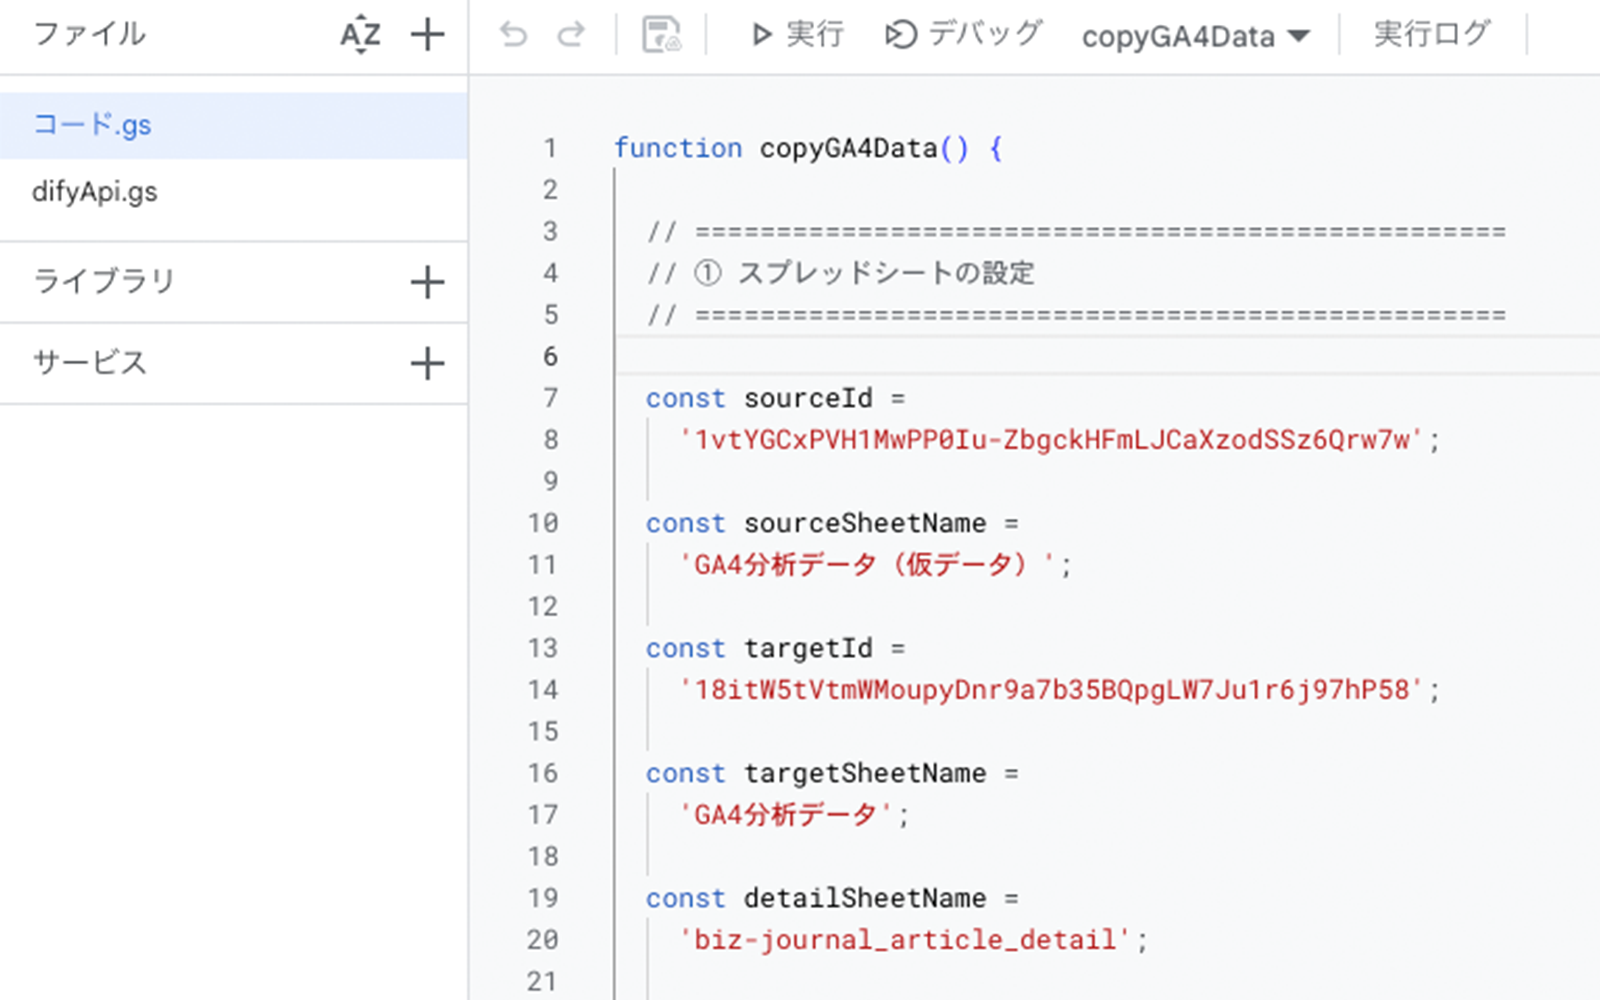Run the script with 実行 button
1600x1000 pixels.
(797, 35)
